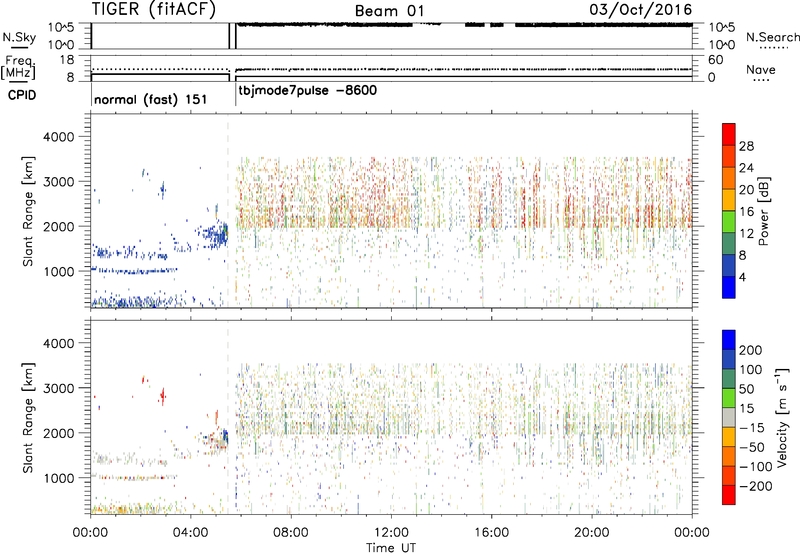Click the '-15' tick on the velocity scale

point(752,428)
